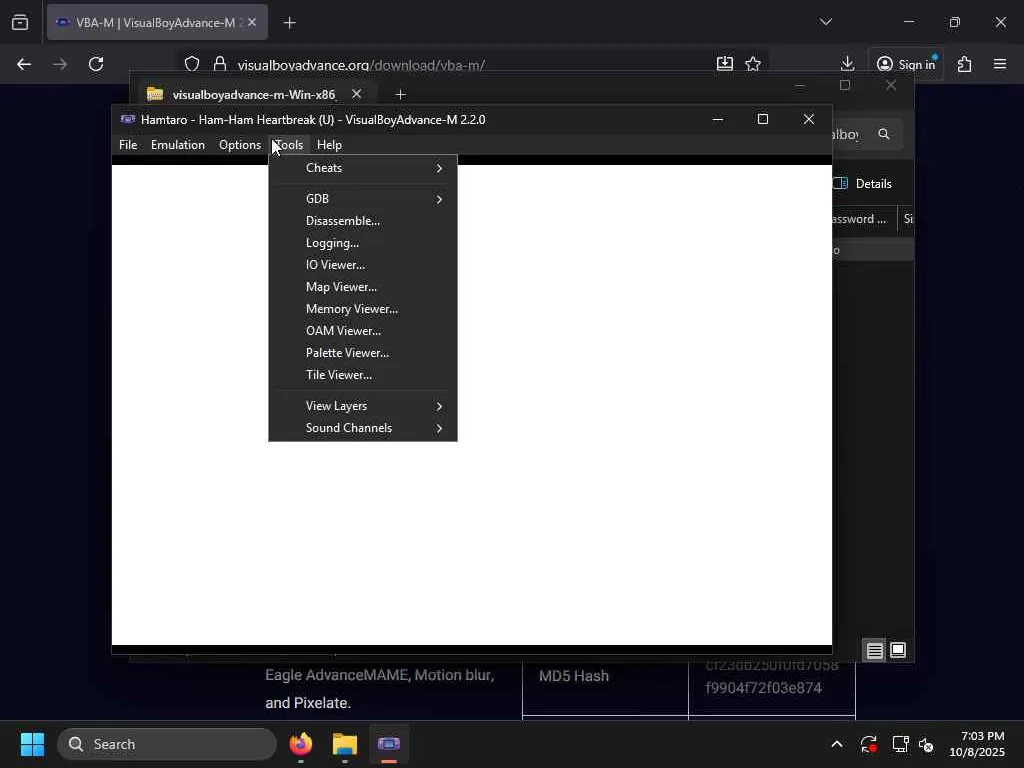Click the Sign in button in Firefox

906,64
